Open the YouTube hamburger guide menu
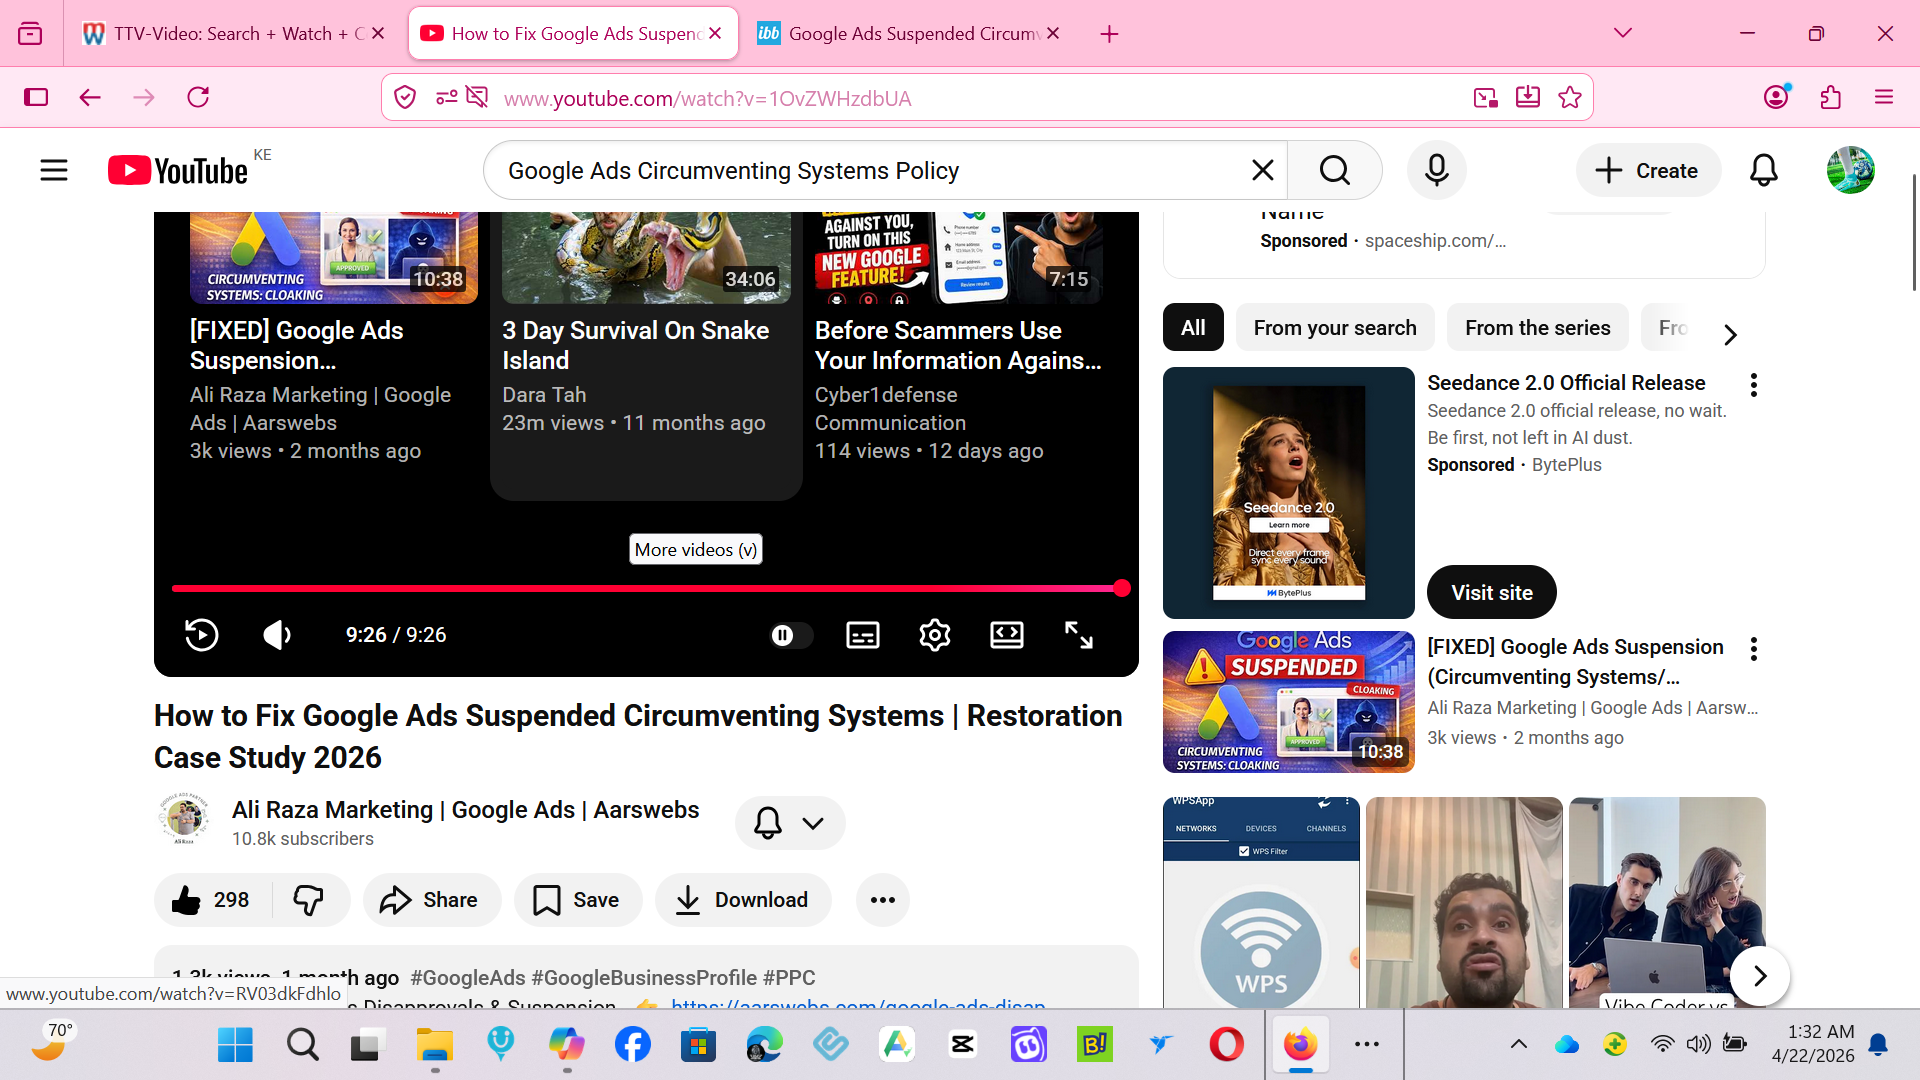Screen dimensions: 1920x1080 54,171
